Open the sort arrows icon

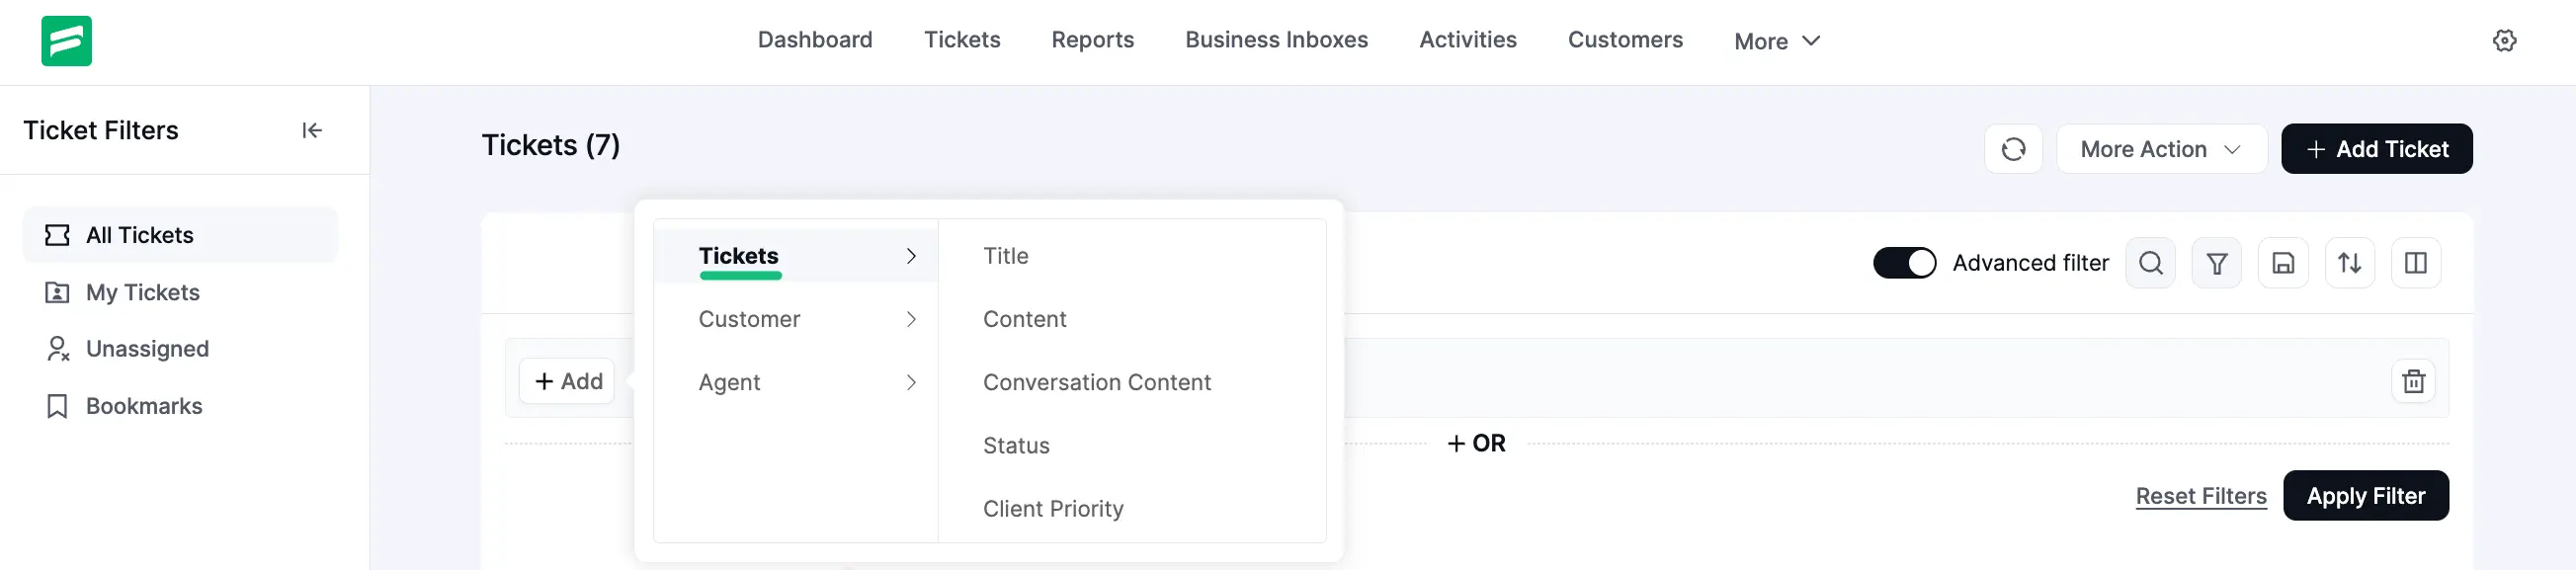point(2349,263)
